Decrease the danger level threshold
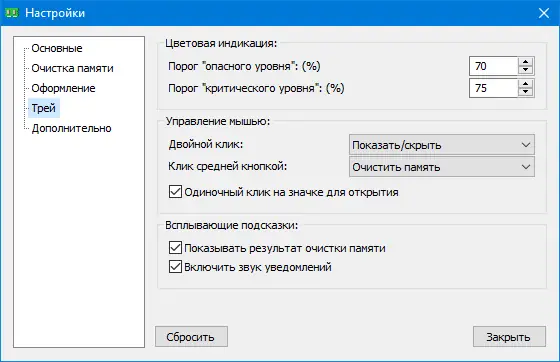The height and width of the screenshot is (362, 560). (525, 70)
